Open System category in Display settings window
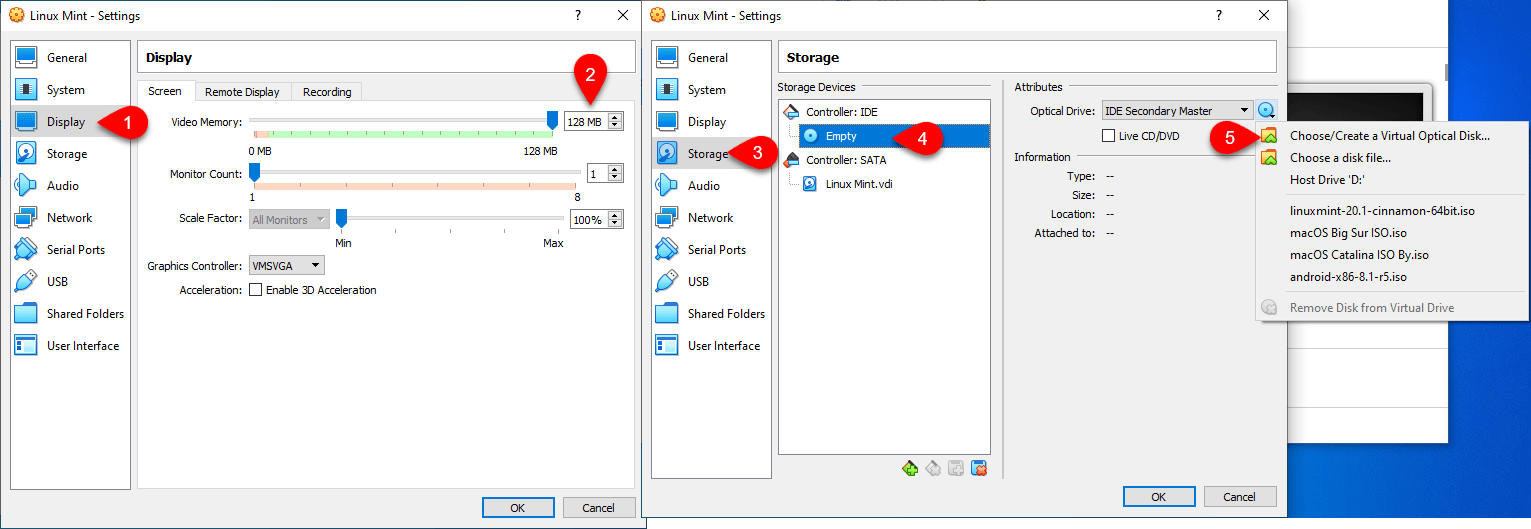1531x529 pixels. [x=70, y=90]
